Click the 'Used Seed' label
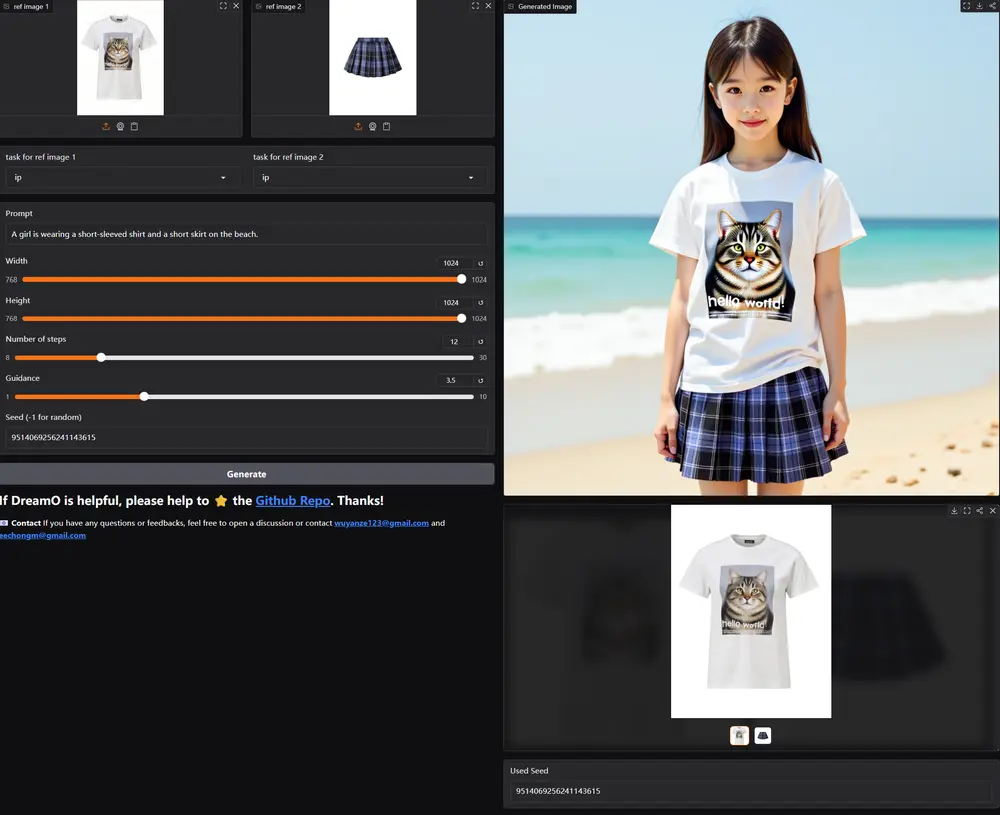 (x=529, y=771)
